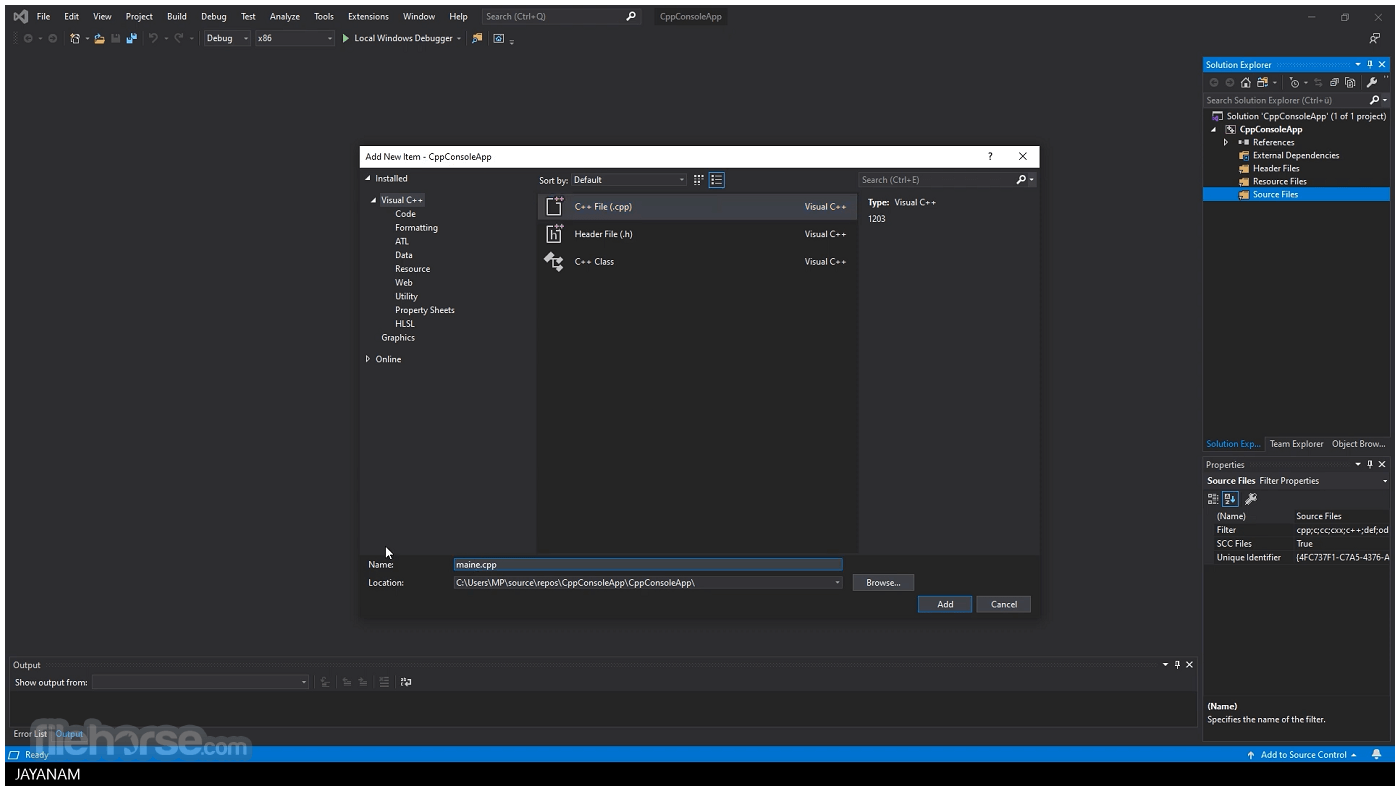This screenshot has width=1400, height=791.
Task: Select the Header File (.h) template
Action: pyautogui.click(x=697, y=234)
